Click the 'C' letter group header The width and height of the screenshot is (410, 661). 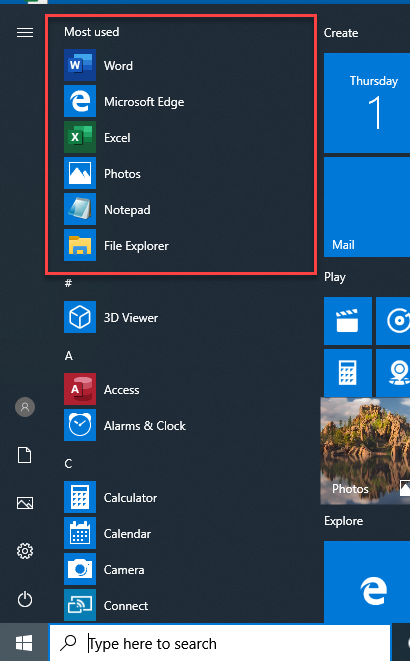tap(68, 464)
